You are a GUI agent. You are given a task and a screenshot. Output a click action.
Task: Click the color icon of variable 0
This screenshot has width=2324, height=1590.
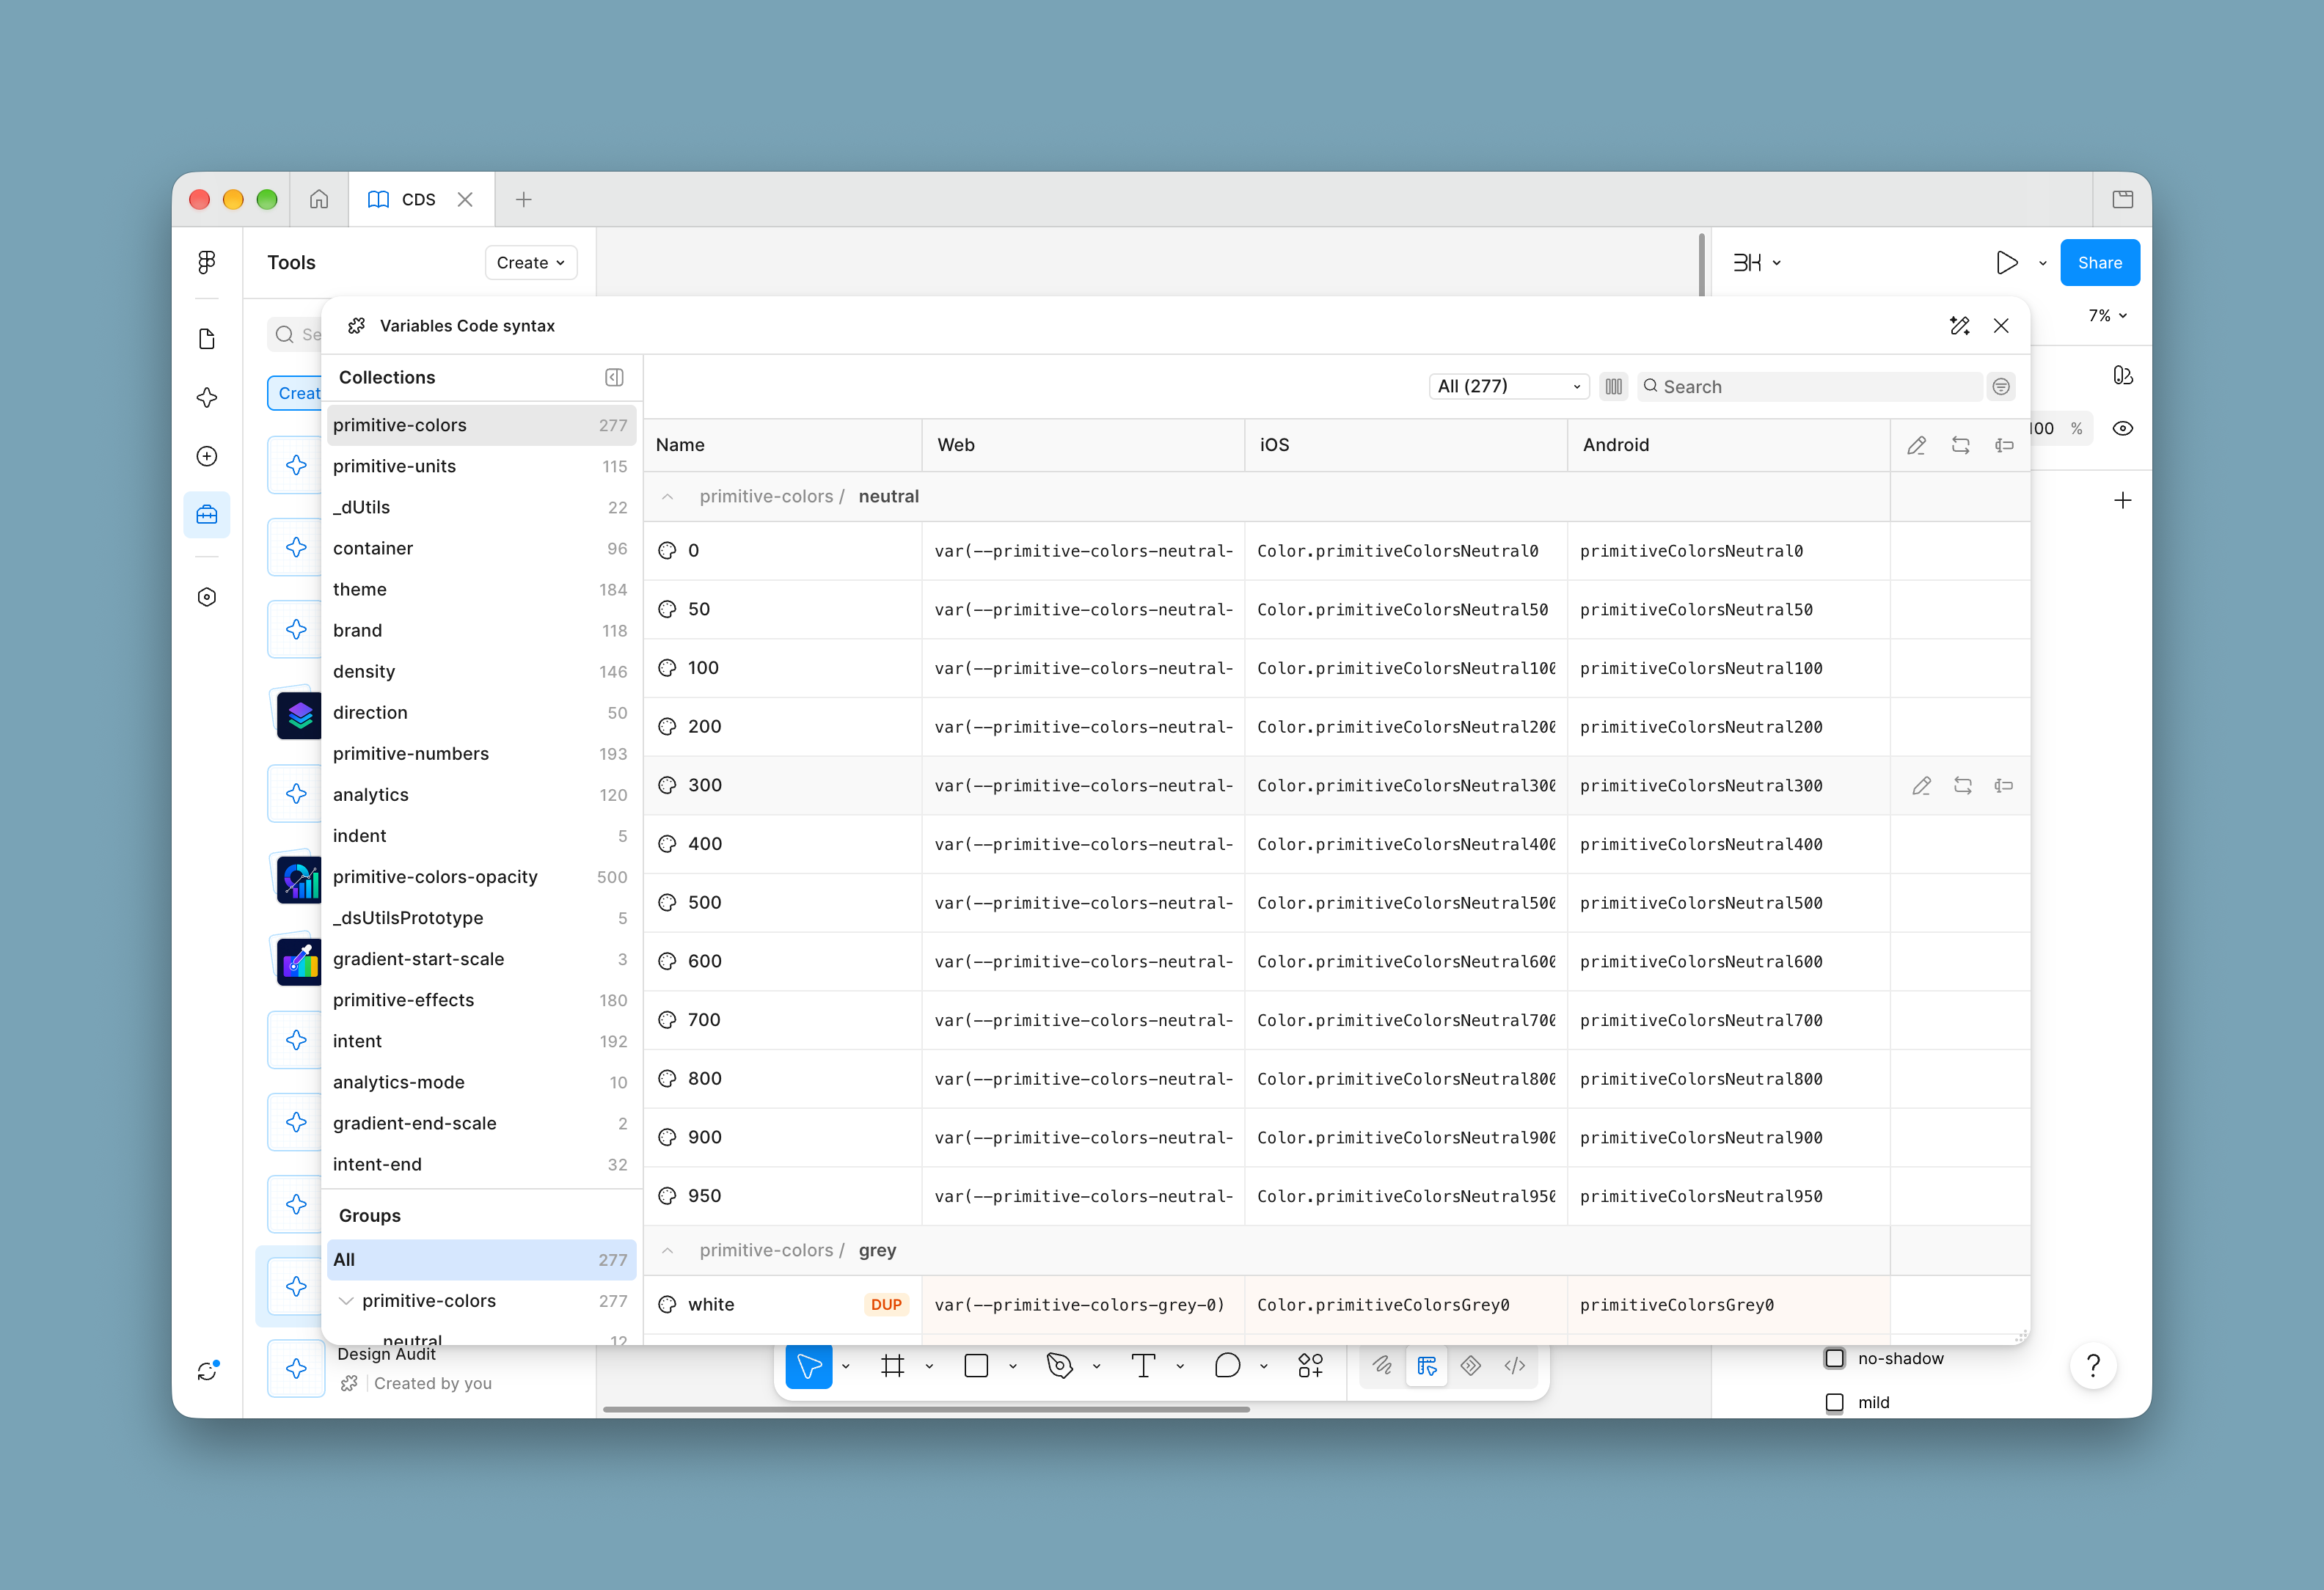[x=667, y=550]
